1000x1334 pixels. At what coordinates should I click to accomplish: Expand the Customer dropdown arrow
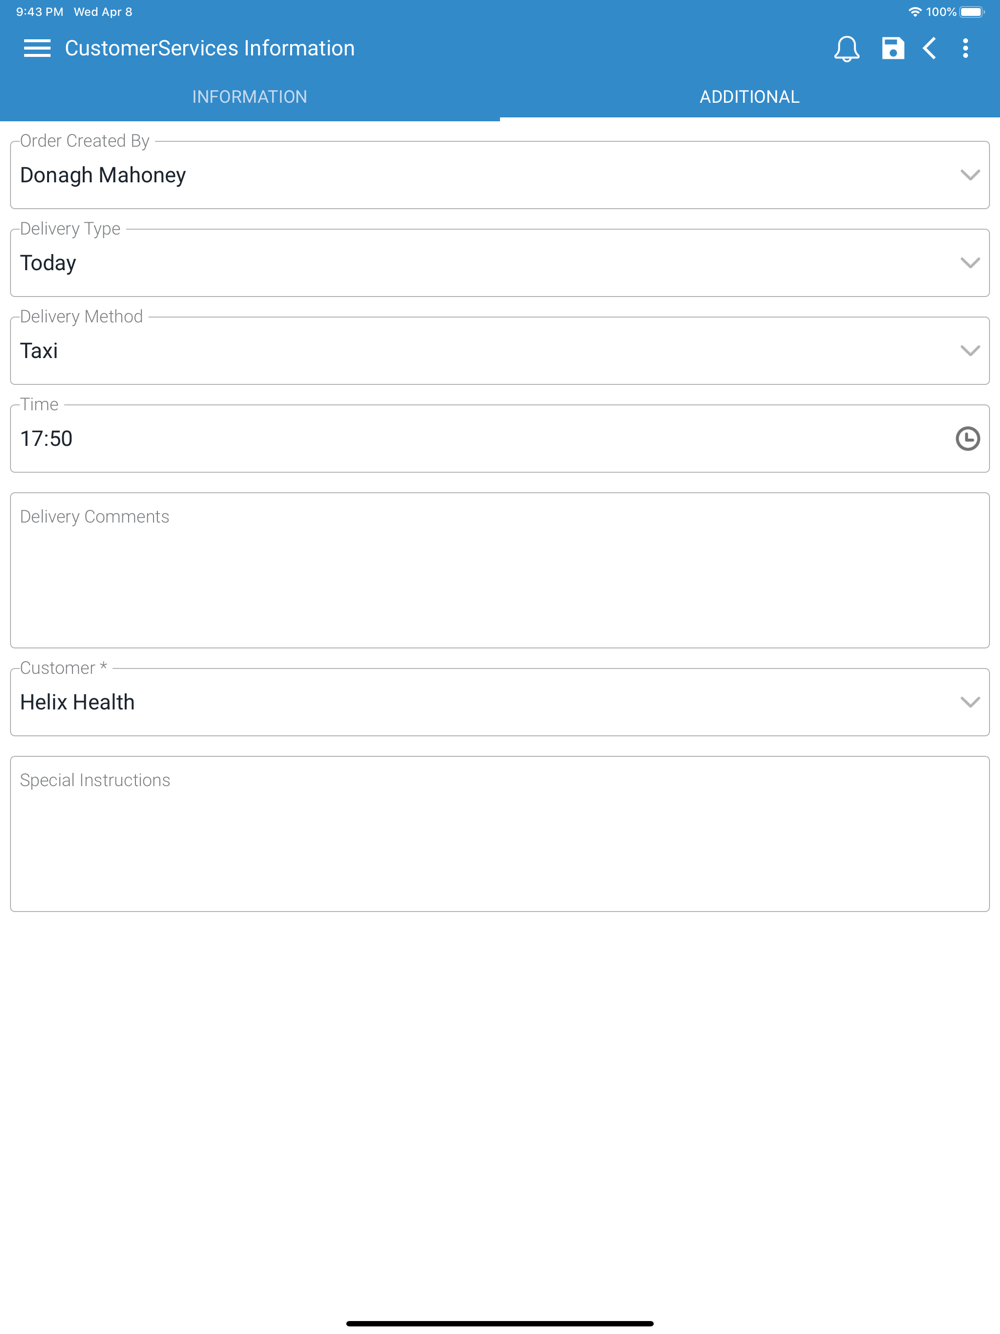(x=969, y=702)
